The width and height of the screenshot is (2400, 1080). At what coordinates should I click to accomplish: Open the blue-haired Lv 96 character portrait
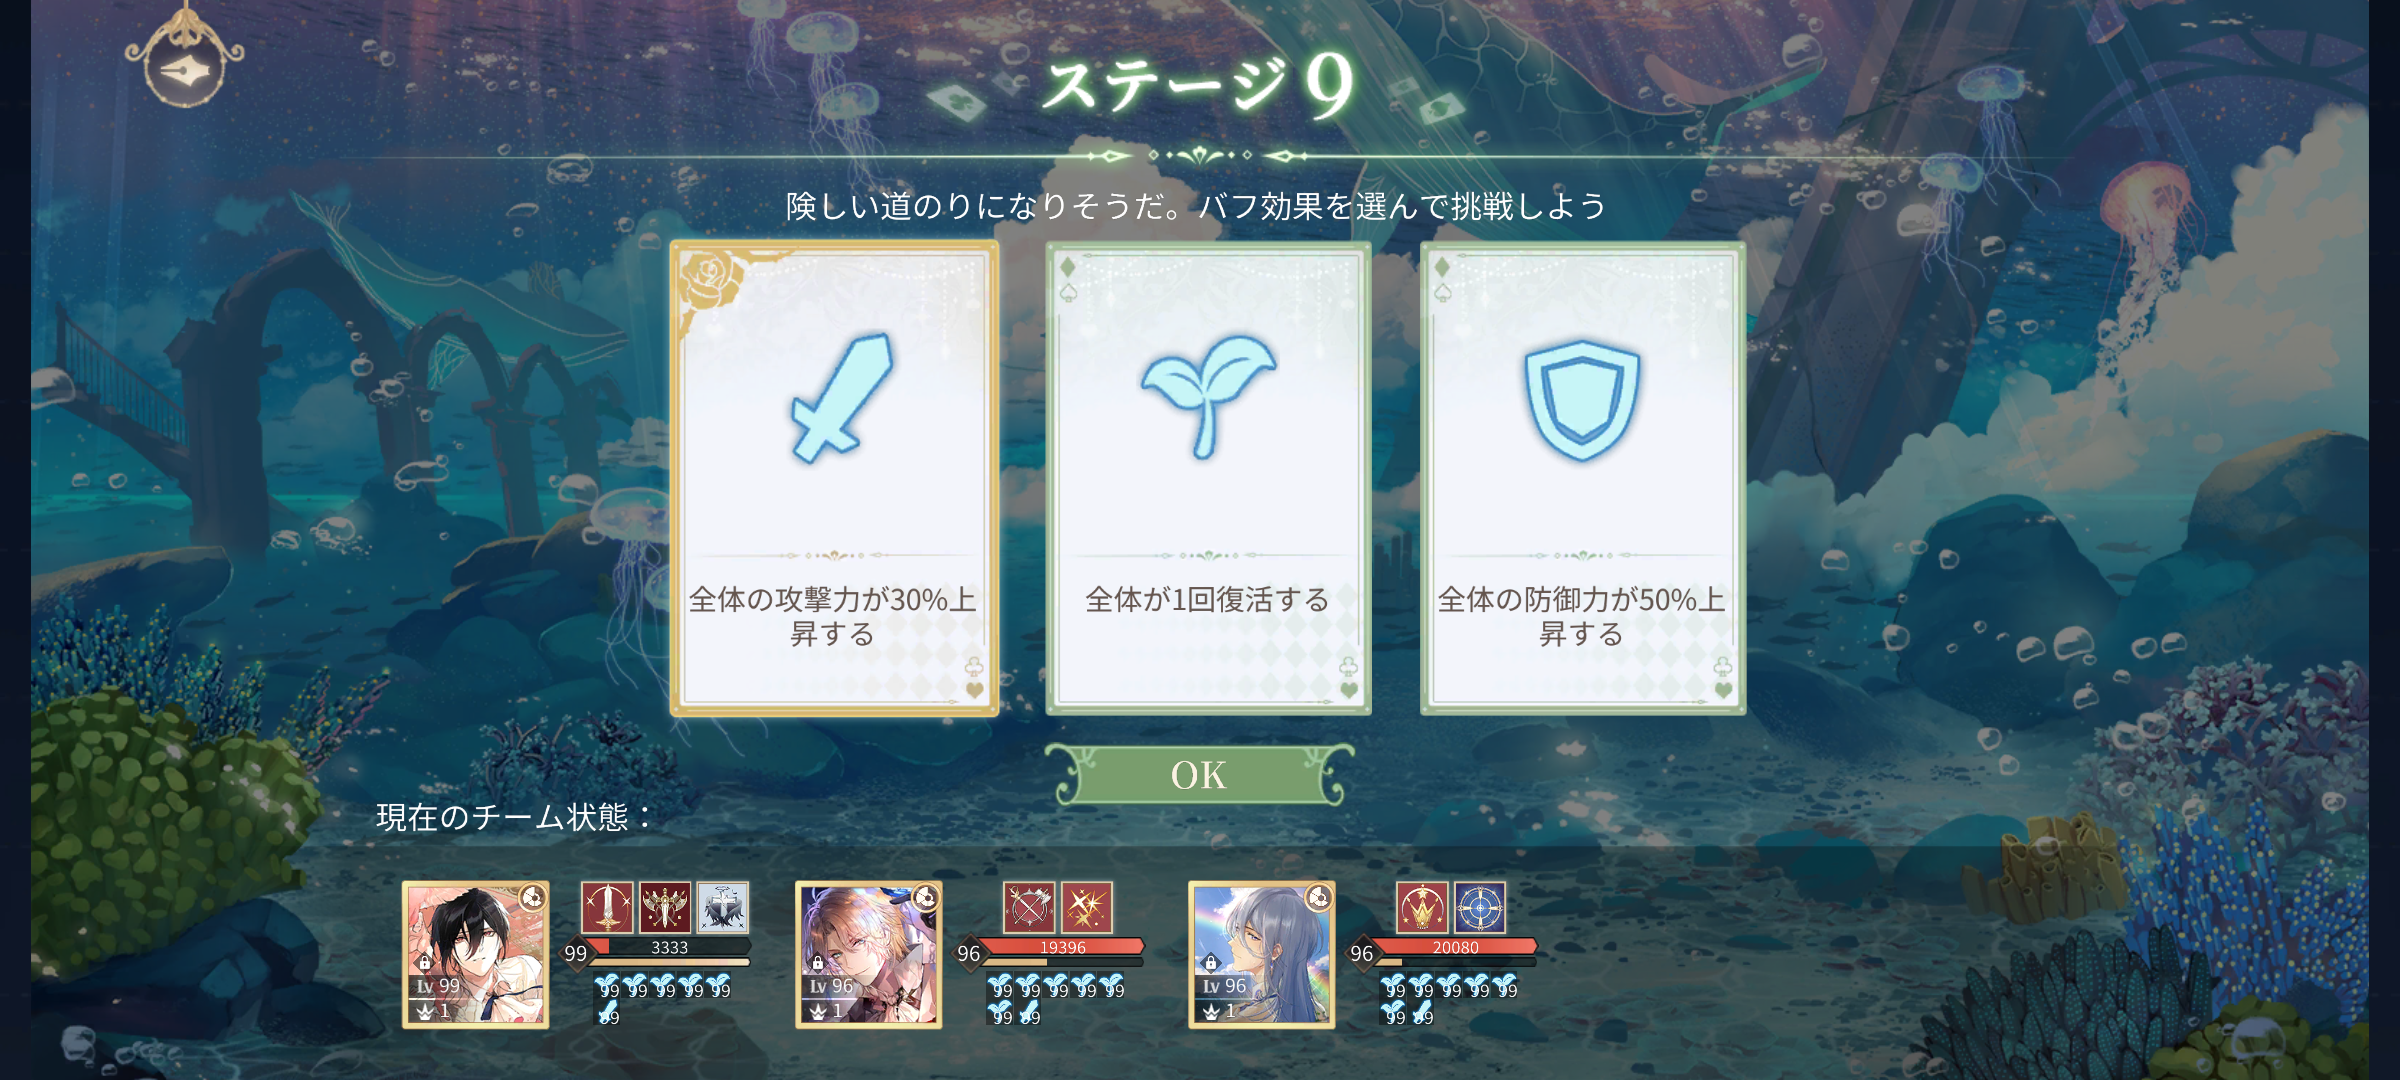(x=1261, y=954)
